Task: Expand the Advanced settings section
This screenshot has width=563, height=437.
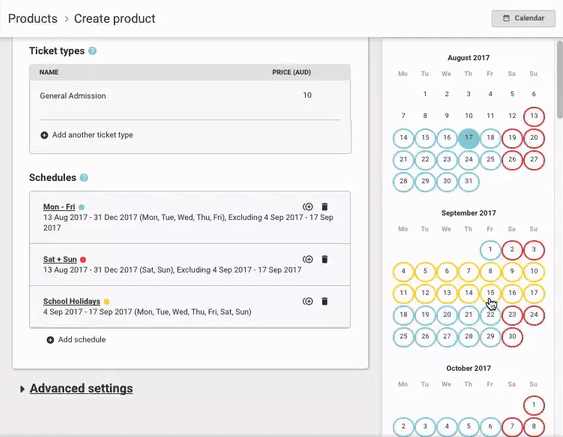Action: (x=81, y=389)
